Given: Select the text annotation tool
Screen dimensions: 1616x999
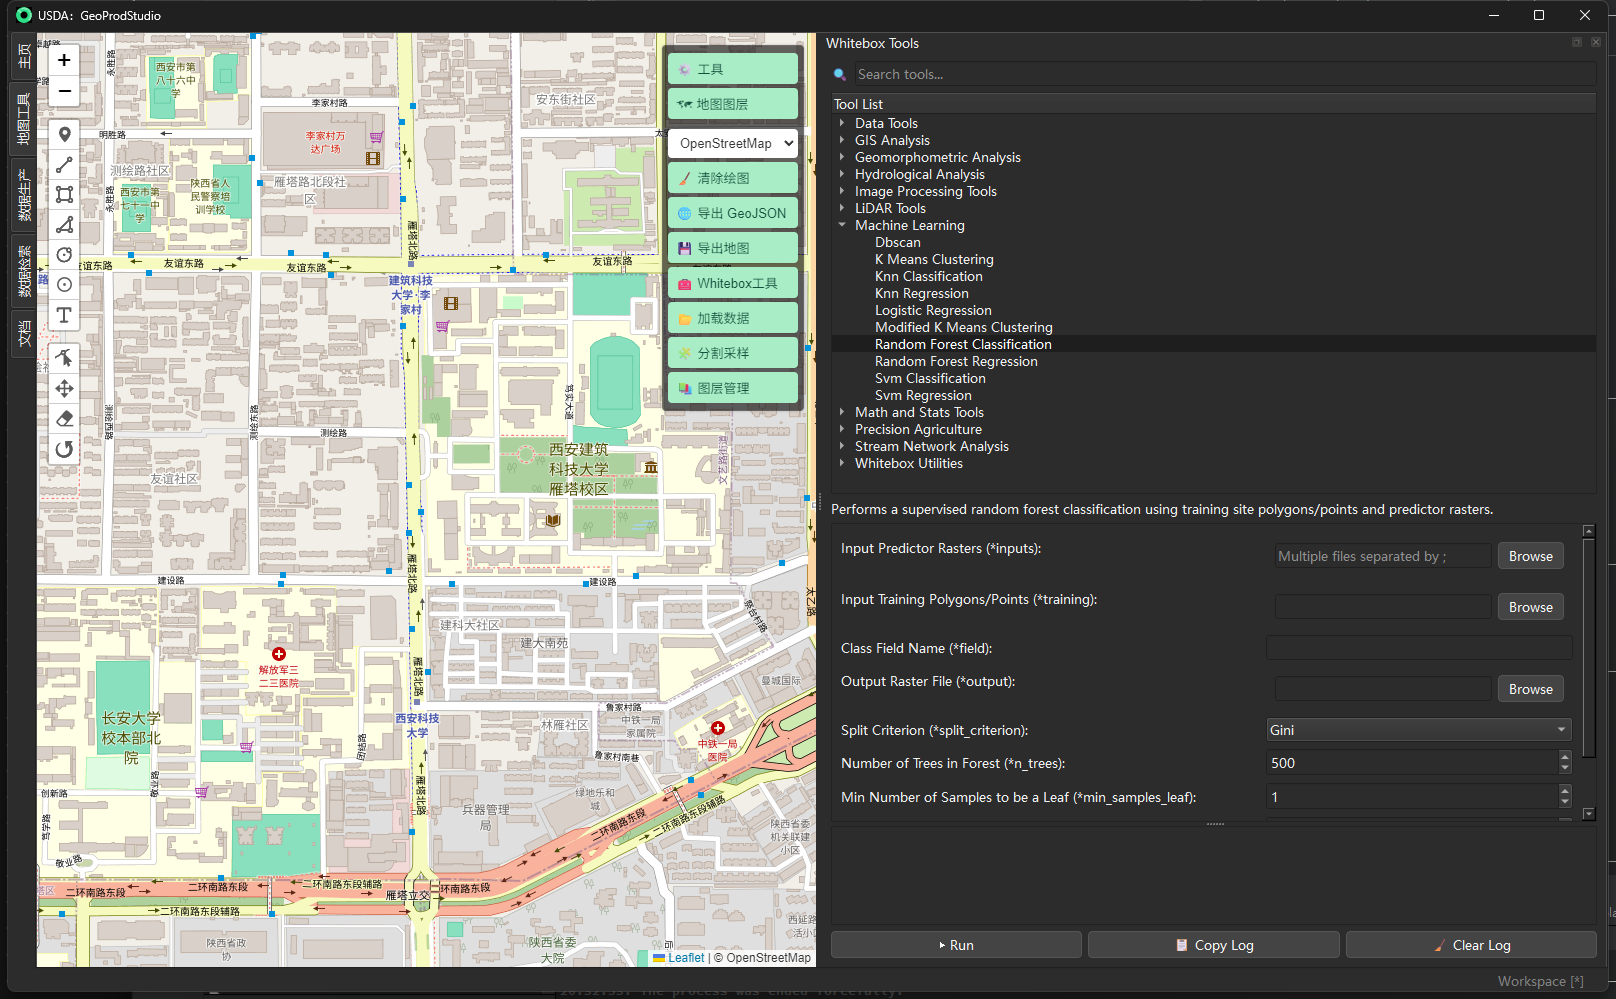Looking at the screenshot, I should (64, 315).
